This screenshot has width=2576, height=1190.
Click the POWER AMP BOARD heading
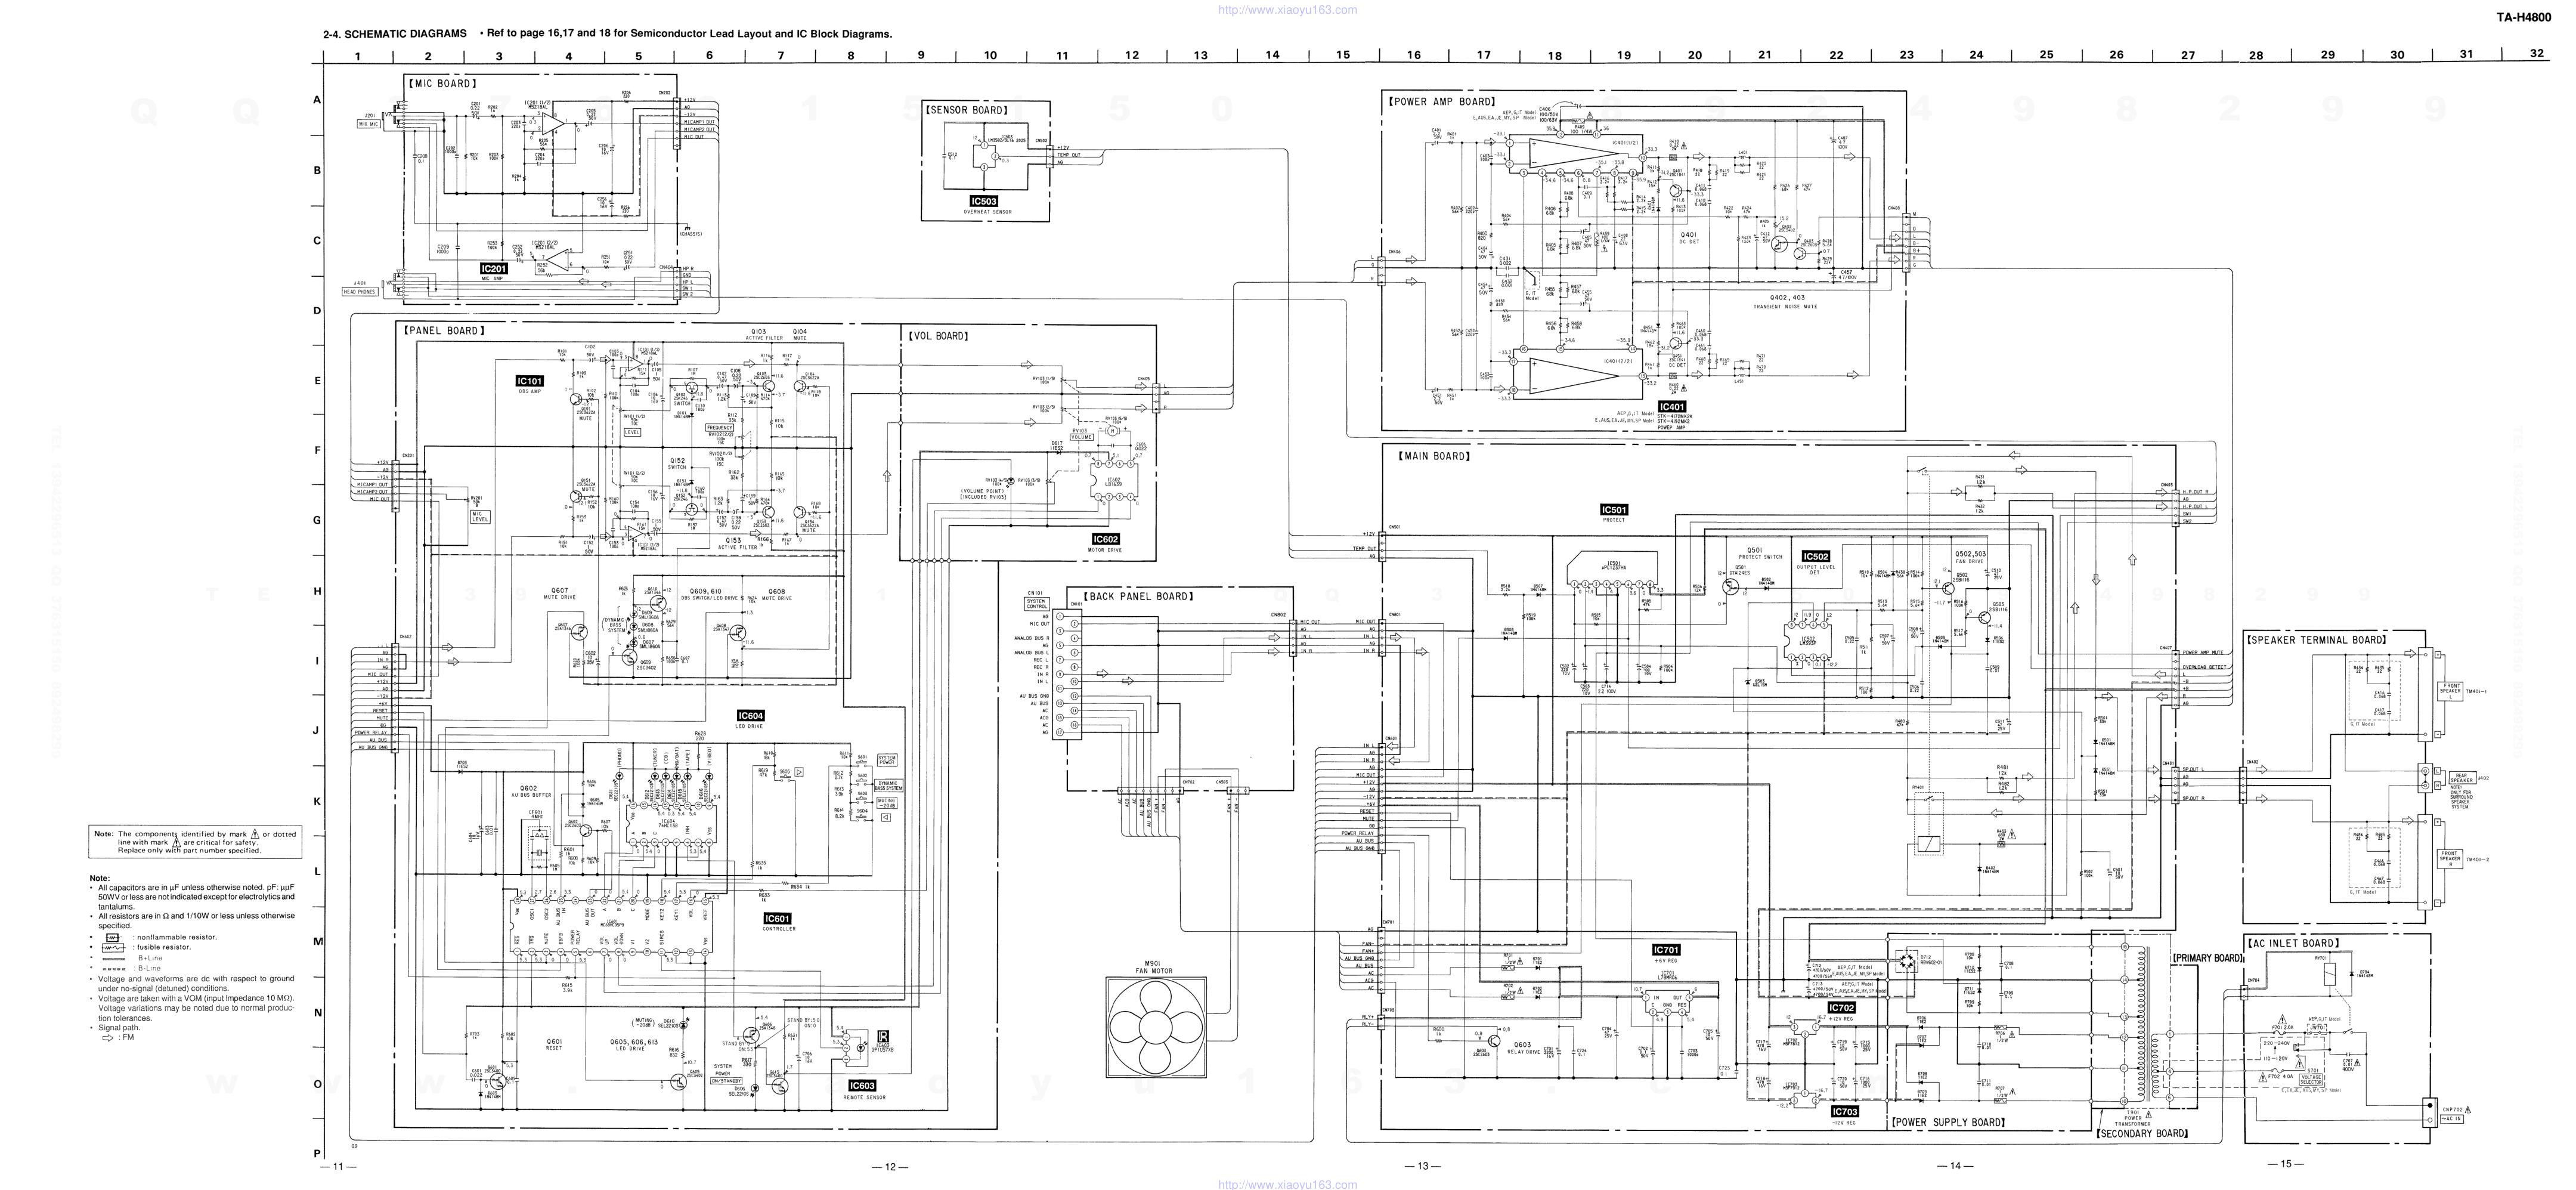1441,102
